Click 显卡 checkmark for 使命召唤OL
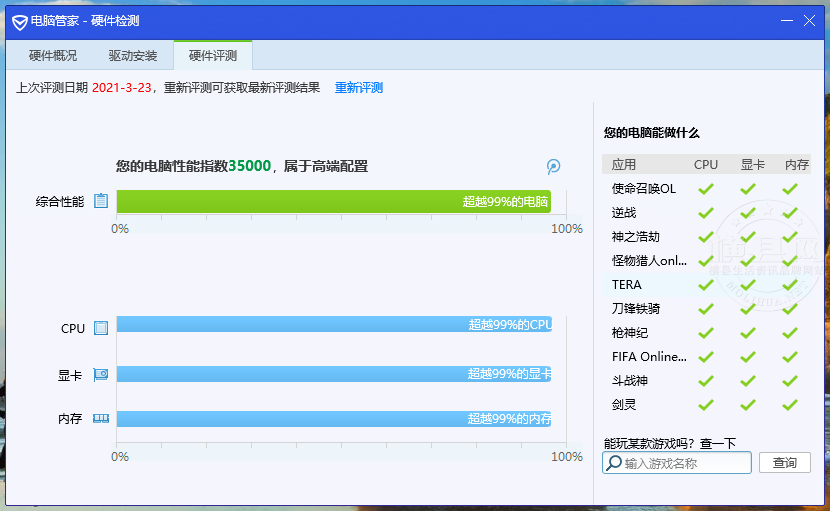The image size is (830, 511). [747, 189]
